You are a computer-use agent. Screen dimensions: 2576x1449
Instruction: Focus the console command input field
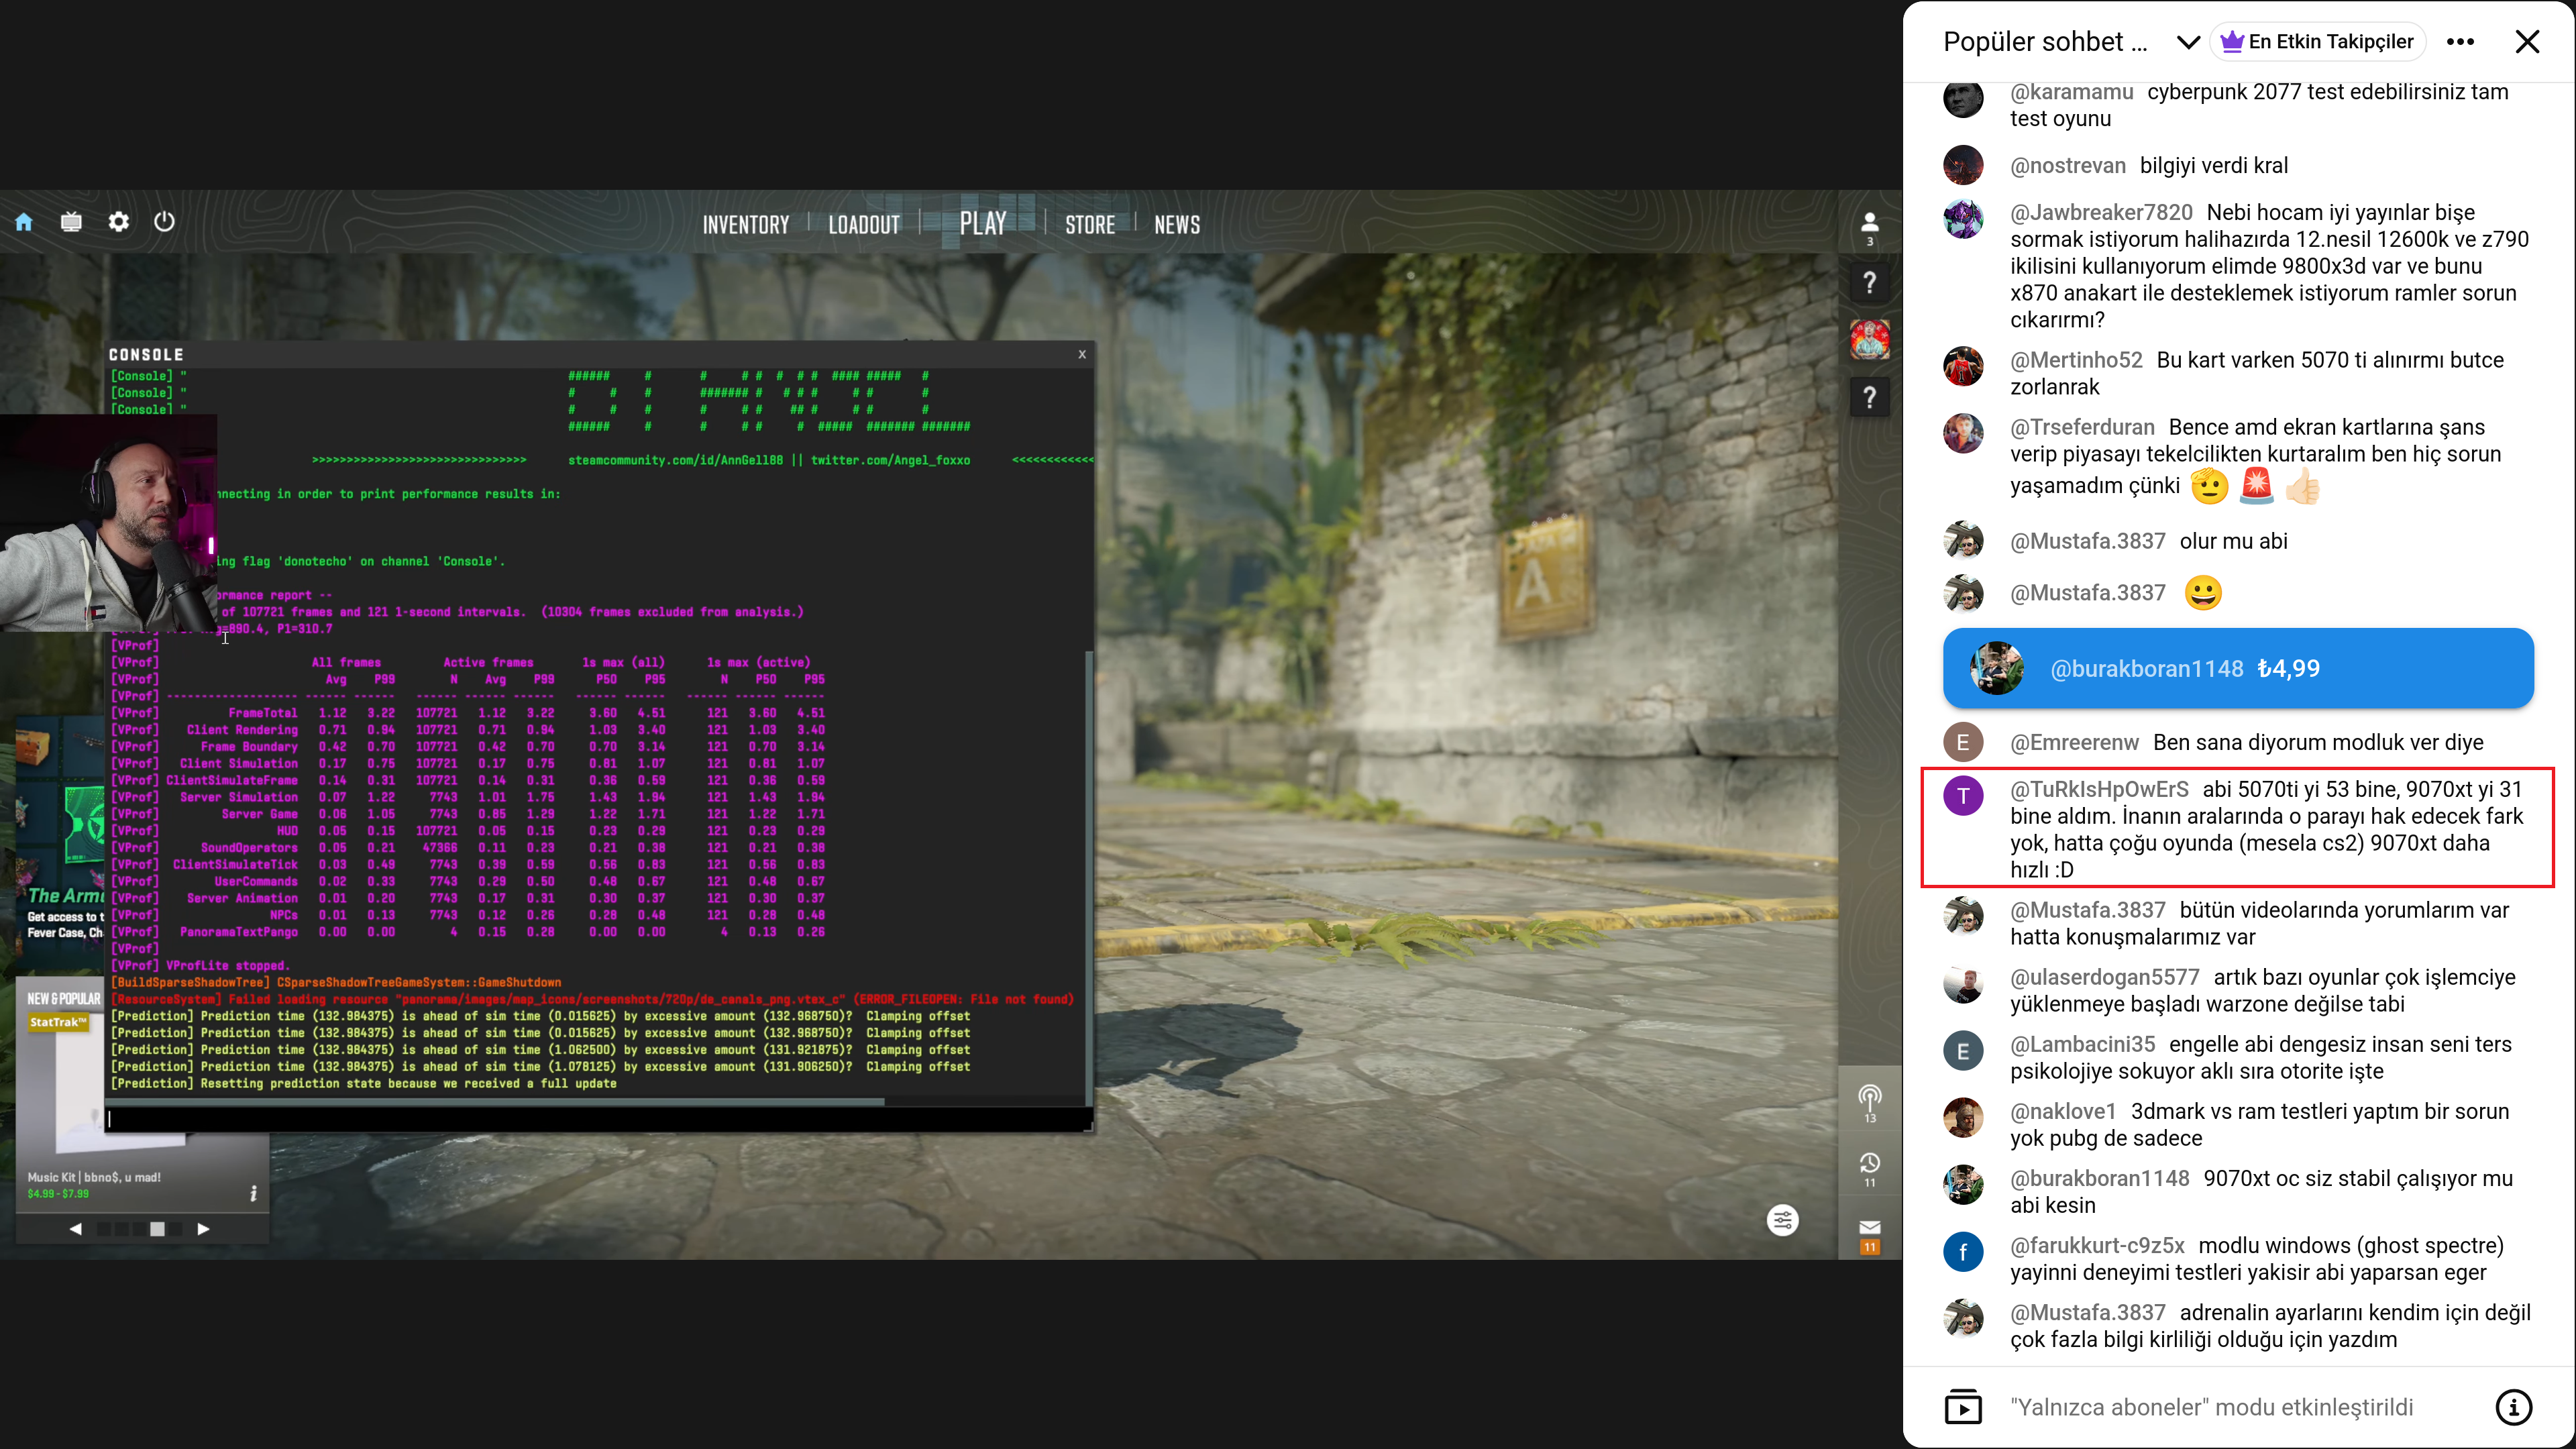click(598, 1119)
